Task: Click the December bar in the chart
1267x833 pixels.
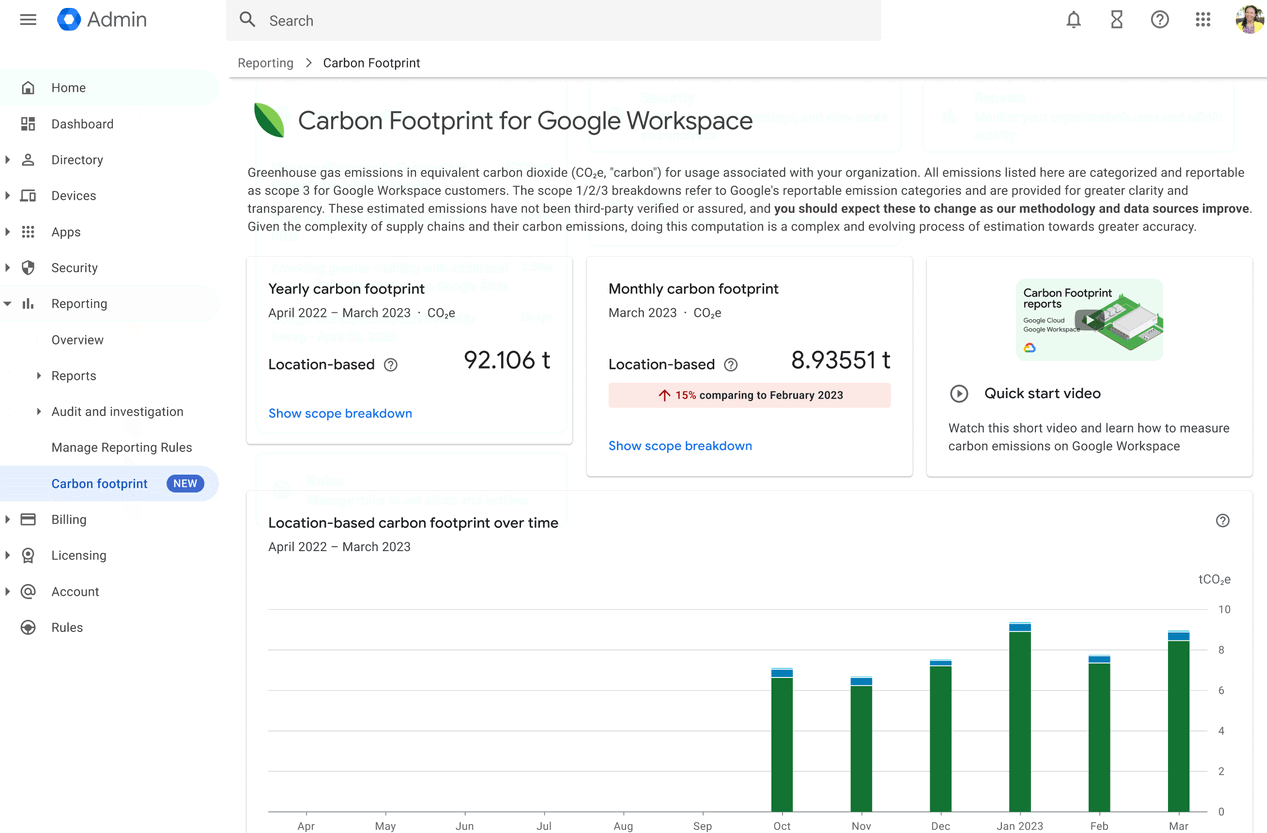Action: point(941,736)
